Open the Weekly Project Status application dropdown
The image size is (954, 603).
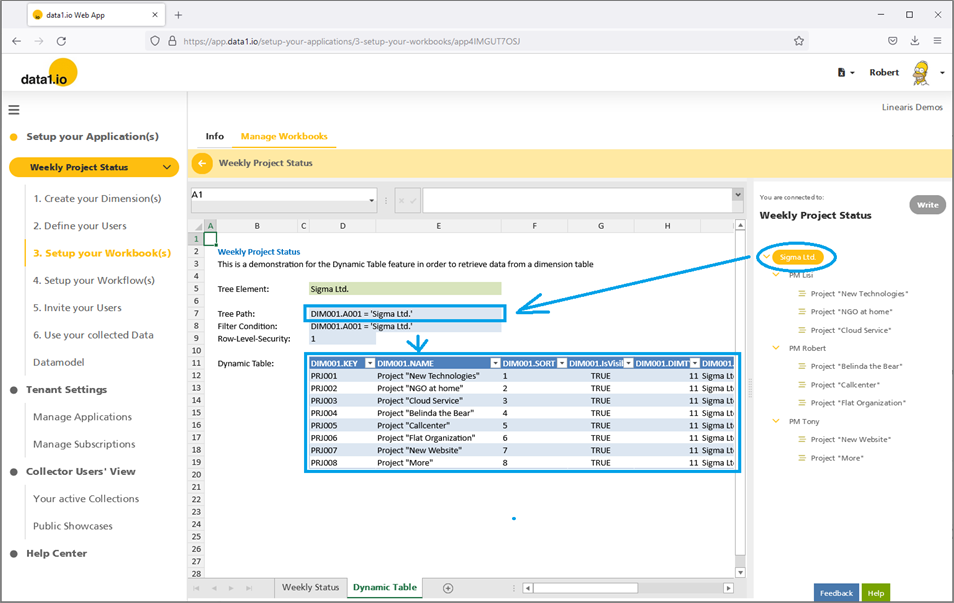click(94, 167)
